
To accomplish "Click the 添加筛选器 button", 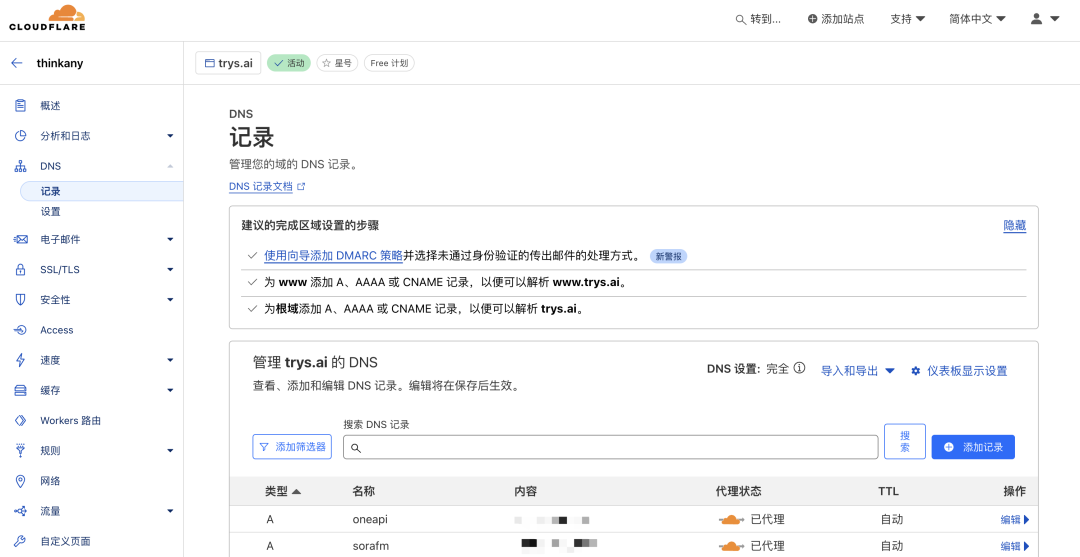I will [292, 447].
